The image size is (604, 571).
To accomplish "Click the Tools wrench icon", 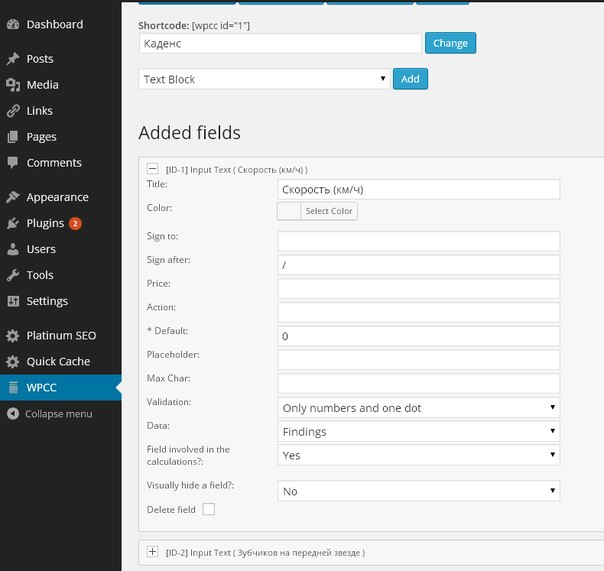I will point(13,275).
